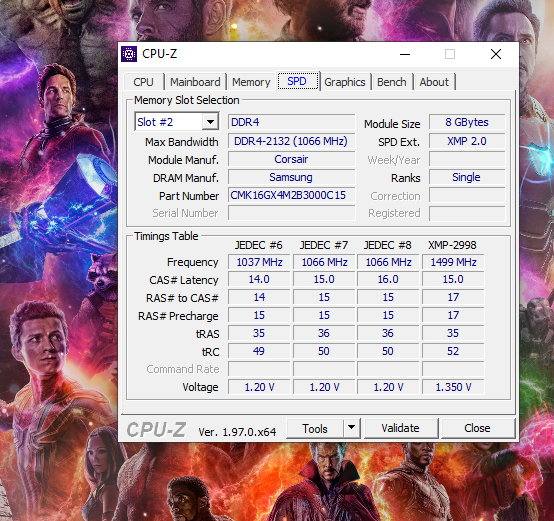554x521 pixels.
Task: Click the DDR4 memory type field
Action: coord(291,122)
